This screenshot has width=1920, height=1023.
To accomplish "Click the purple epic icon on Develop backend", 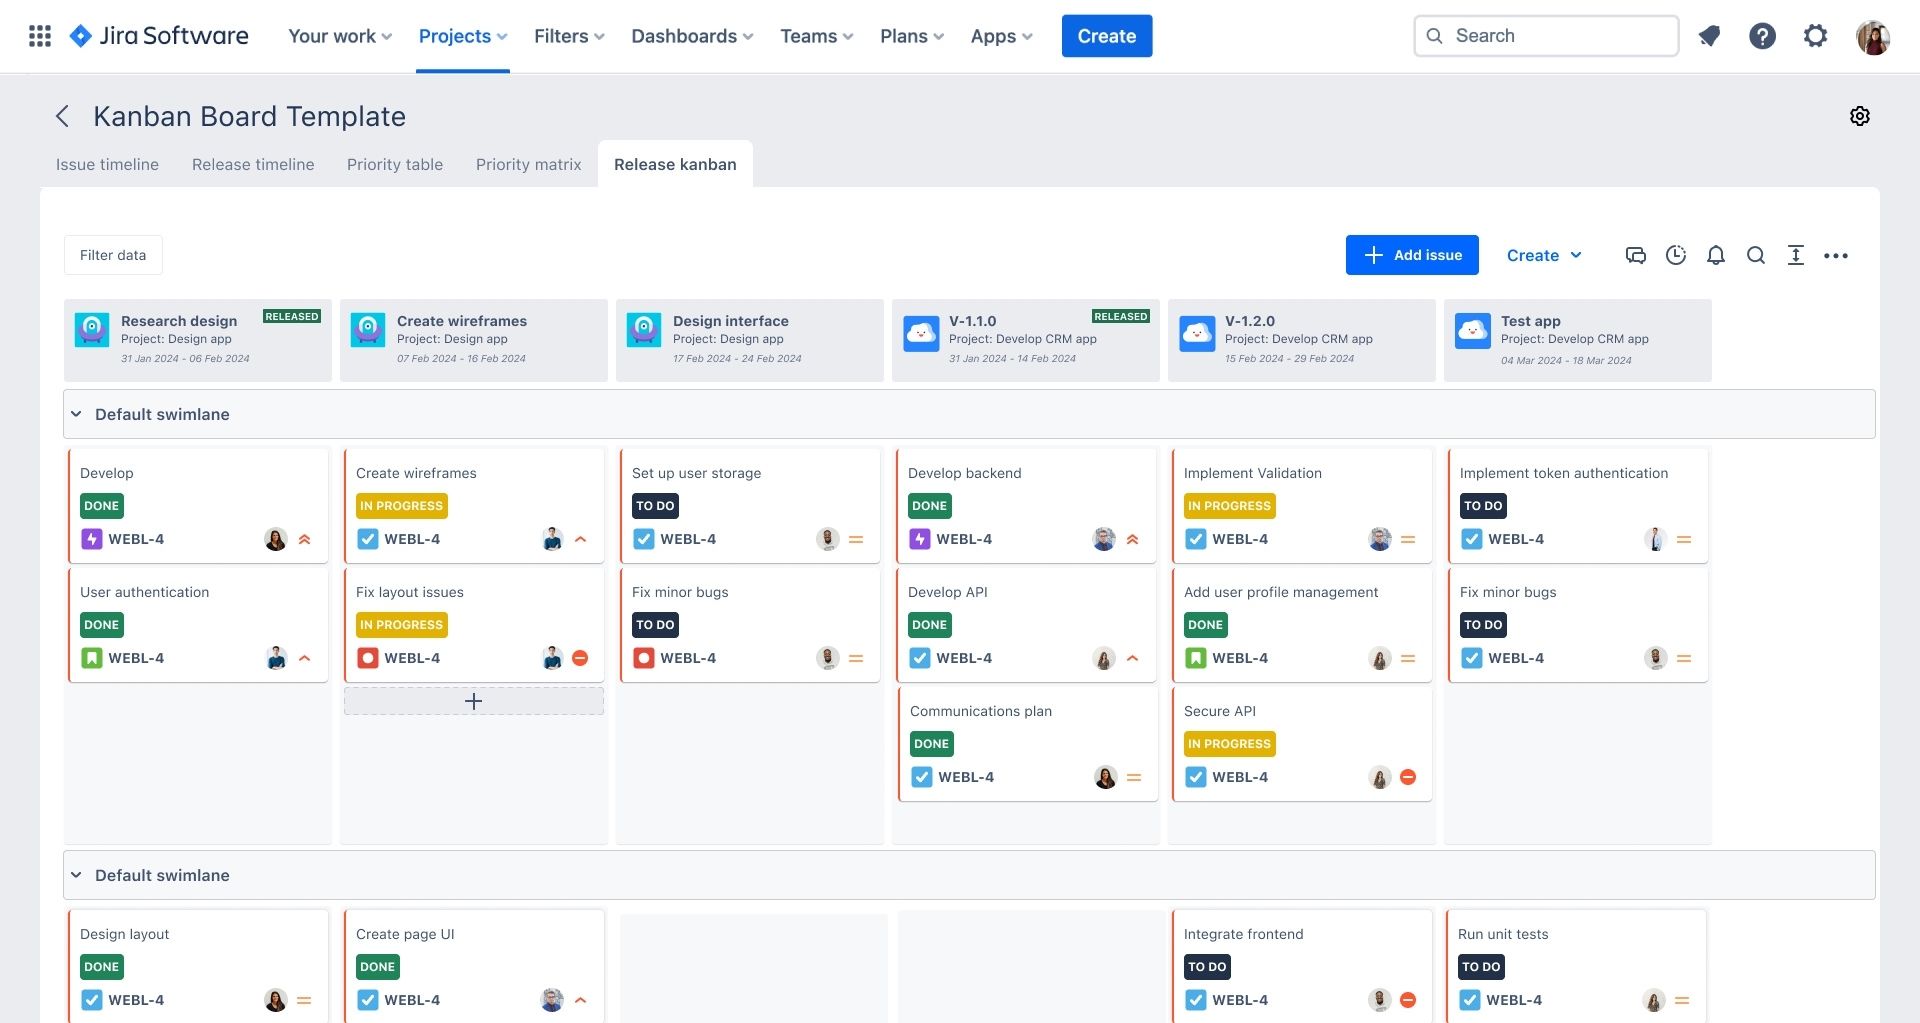I will pyautogui.click(x=920, y=538).
